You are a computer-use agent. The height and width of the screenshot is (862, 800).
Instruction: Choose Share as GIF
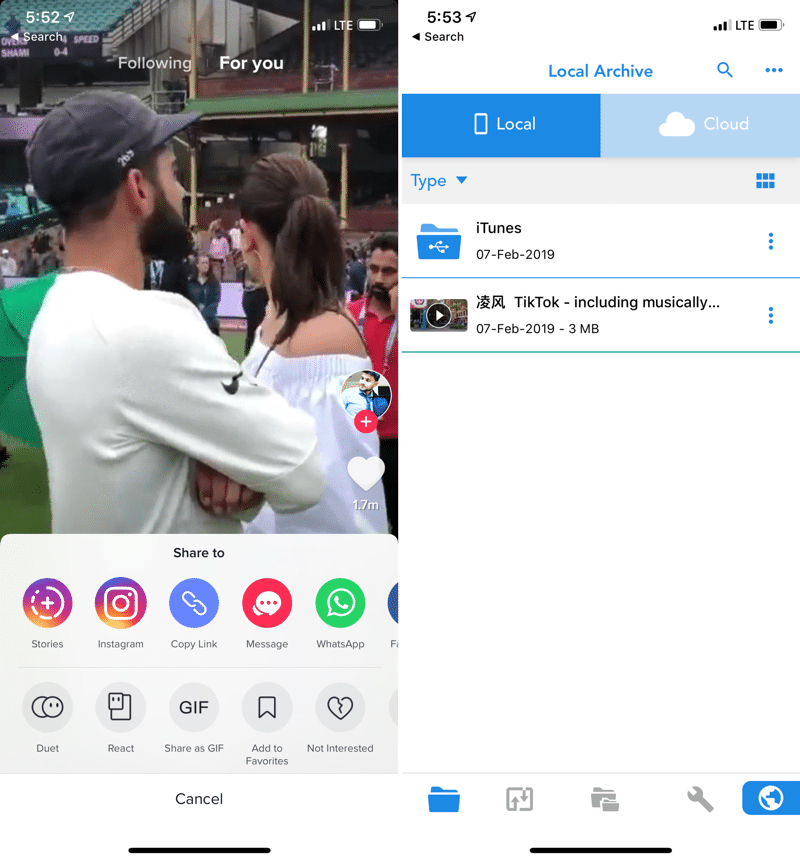coord(194,708)
